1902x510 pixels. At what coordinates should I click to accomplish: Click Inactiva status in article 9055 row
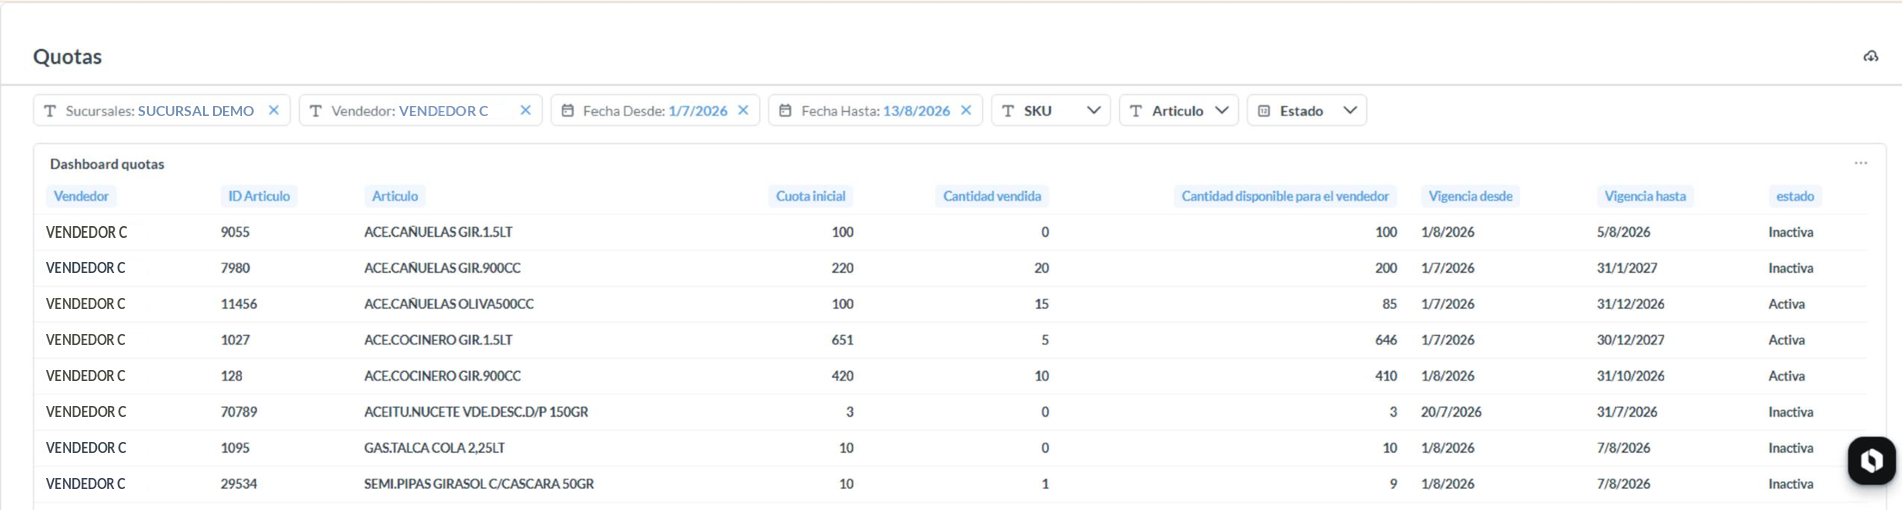click(x=1791, y=232)
